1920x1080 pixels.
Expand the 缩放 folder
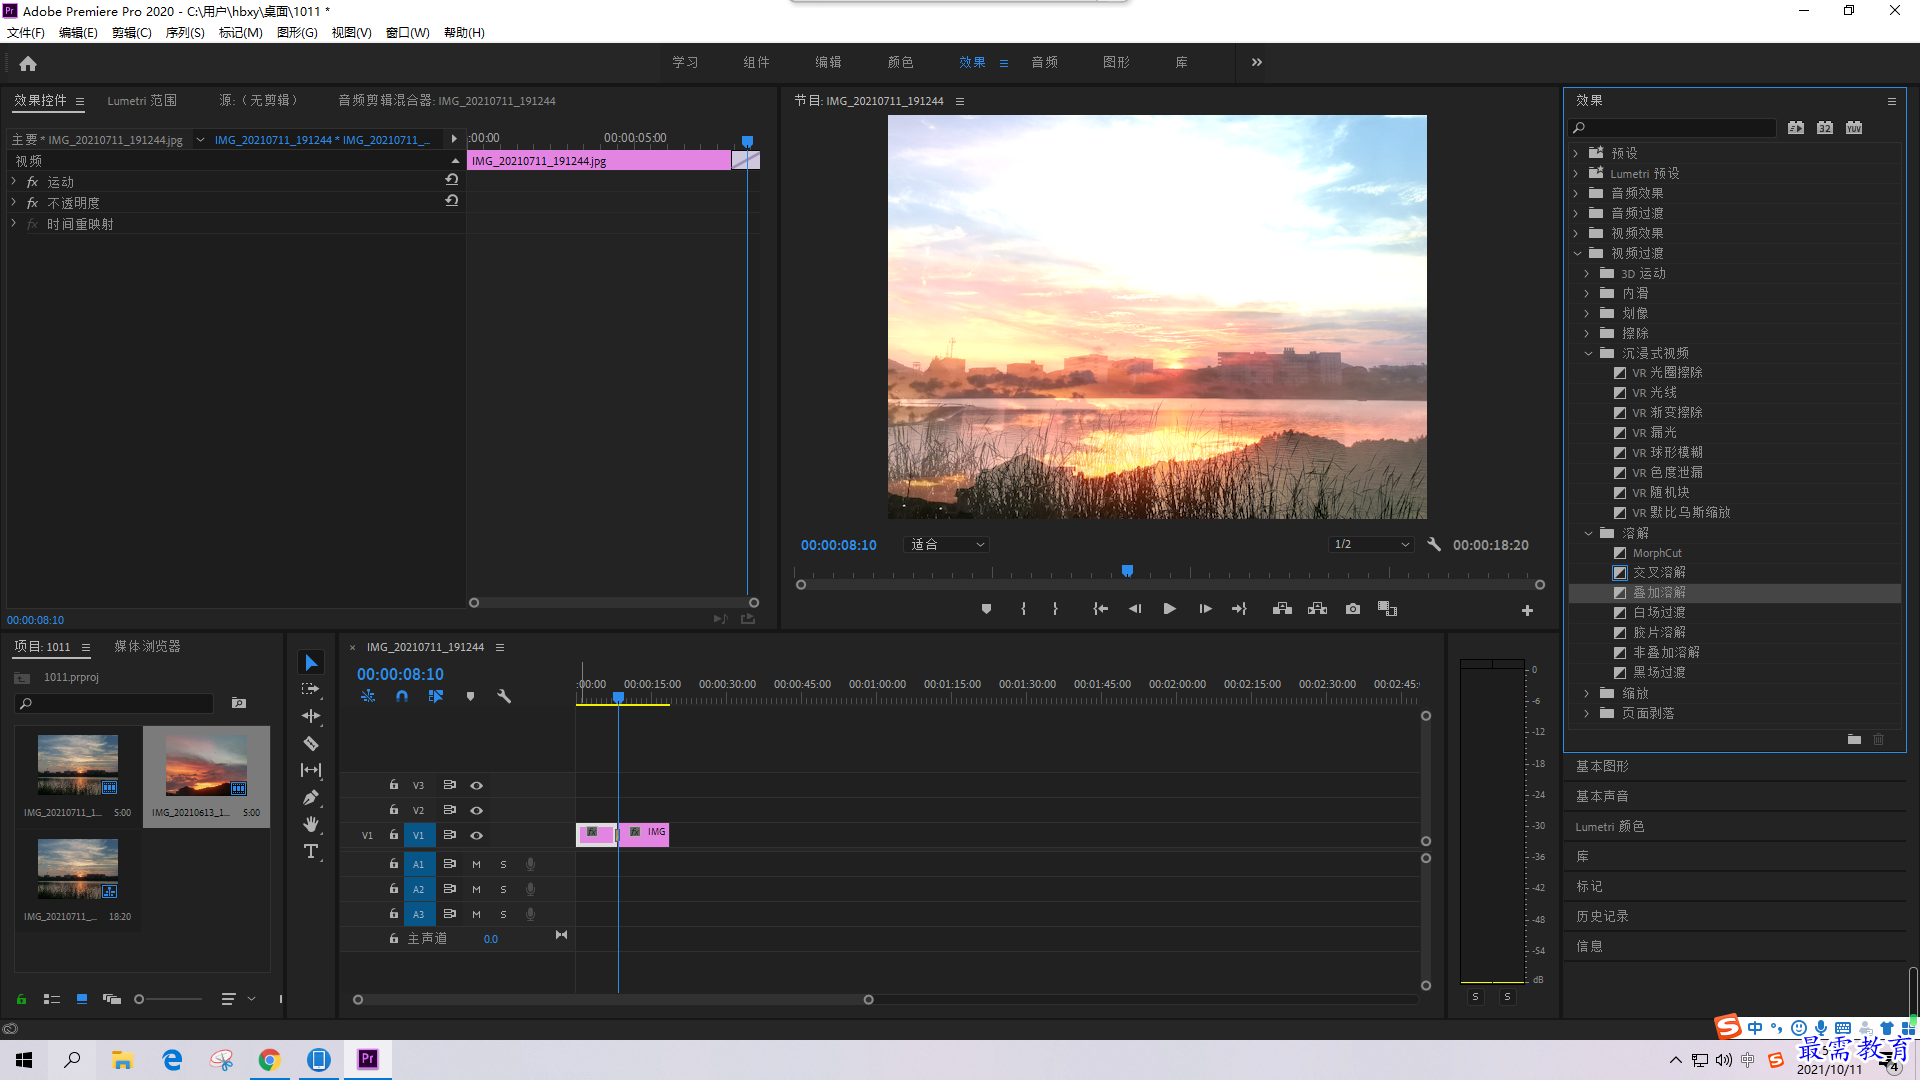(1587, 693)
